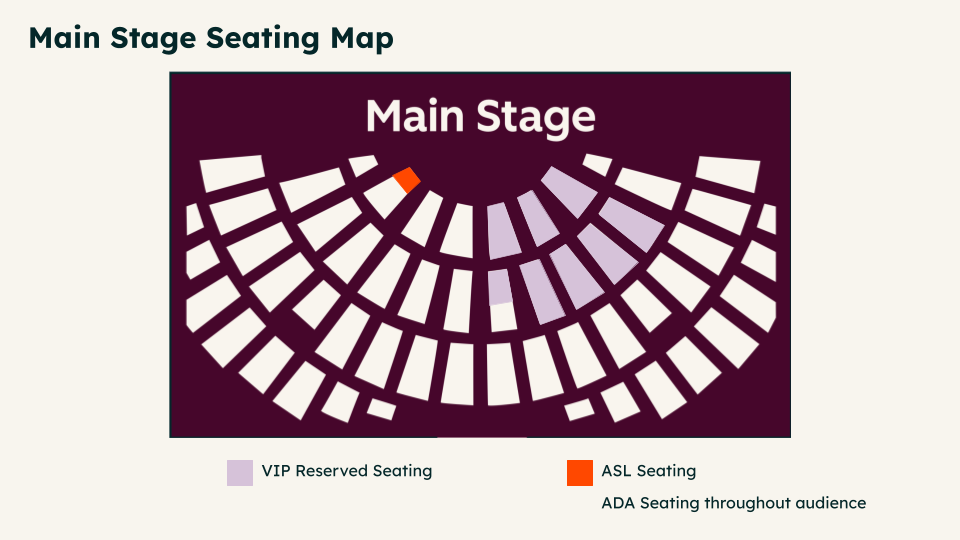Select the top-left outermost seating block
Image resolution: width=960 pixels, height=540 pixels.
tap(233, 173)
